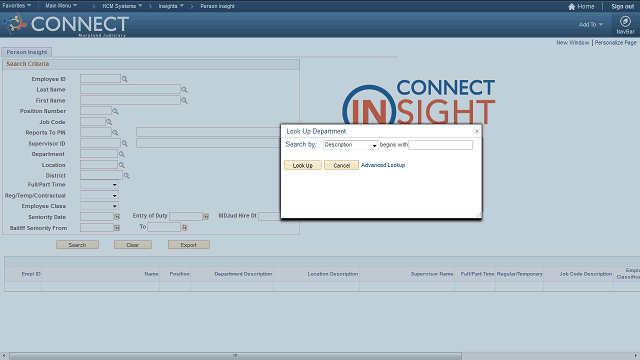Open the Entry of Duty calendar picker
The width and height of the screenshot is (640, 360).
click(x=206, y=217)
